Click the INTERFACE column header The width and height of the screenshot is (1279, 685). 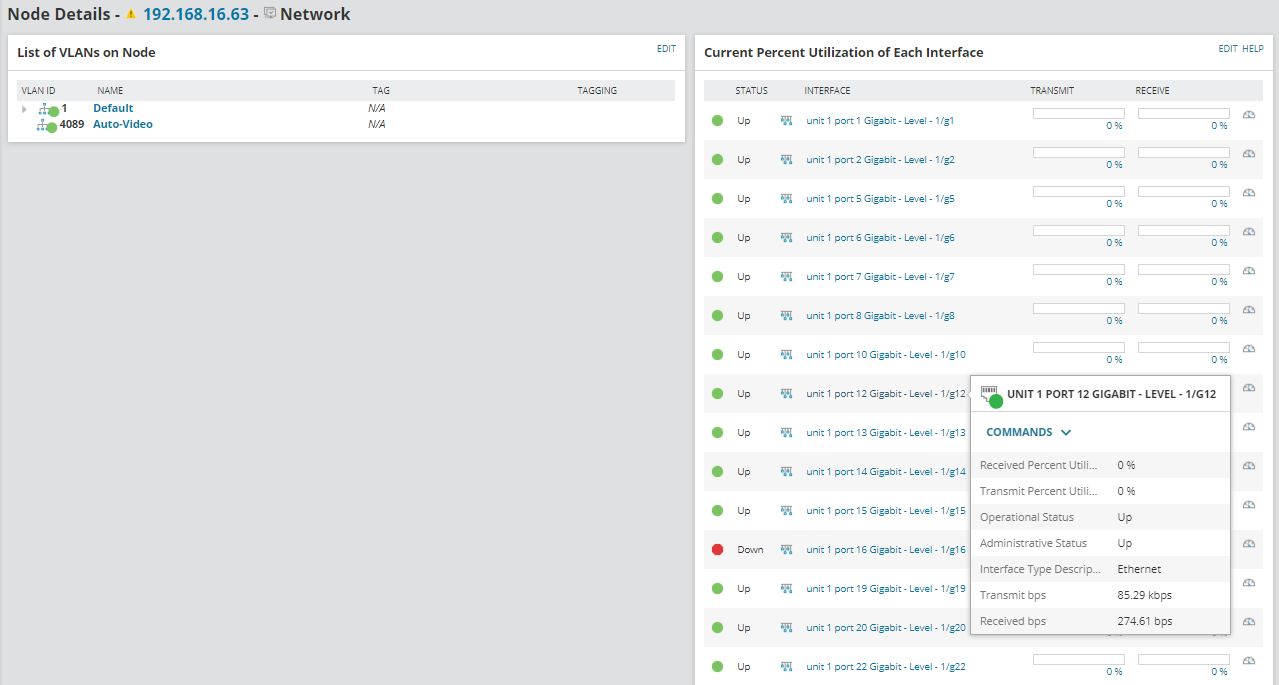click(x=827, y=91)
